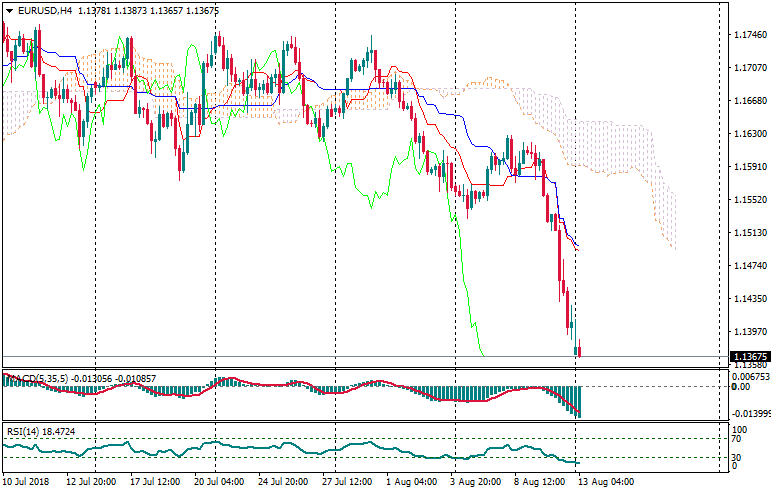Screen dimensions: 771x493
Task: Click the current price label 1.13675
Action: click(749, 356)
